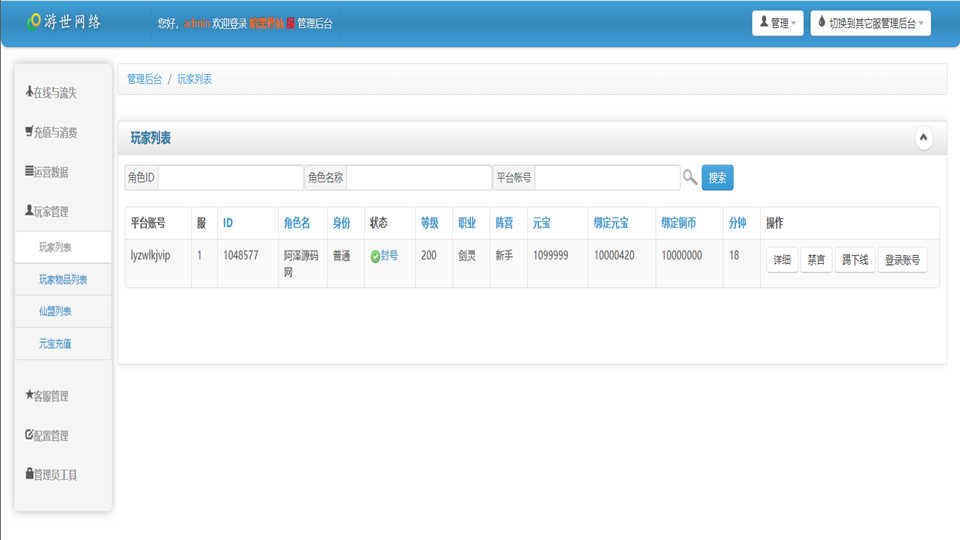Click 登录账号 button for lyzwlkjvip

coord(902,260)
